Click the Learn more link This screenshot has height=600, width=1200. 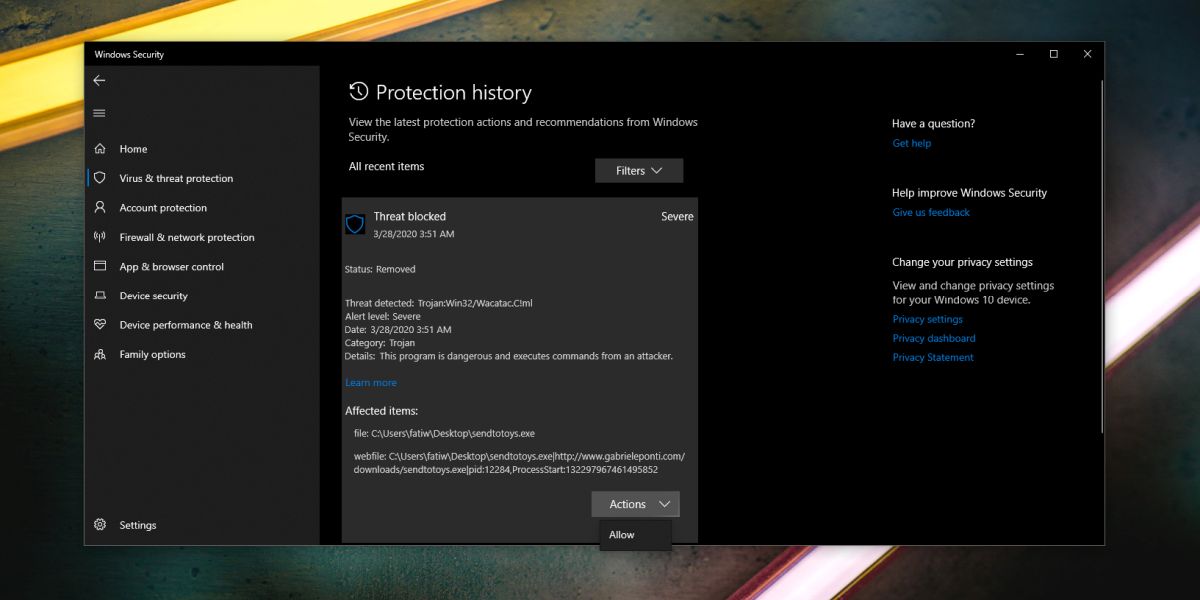371,383
